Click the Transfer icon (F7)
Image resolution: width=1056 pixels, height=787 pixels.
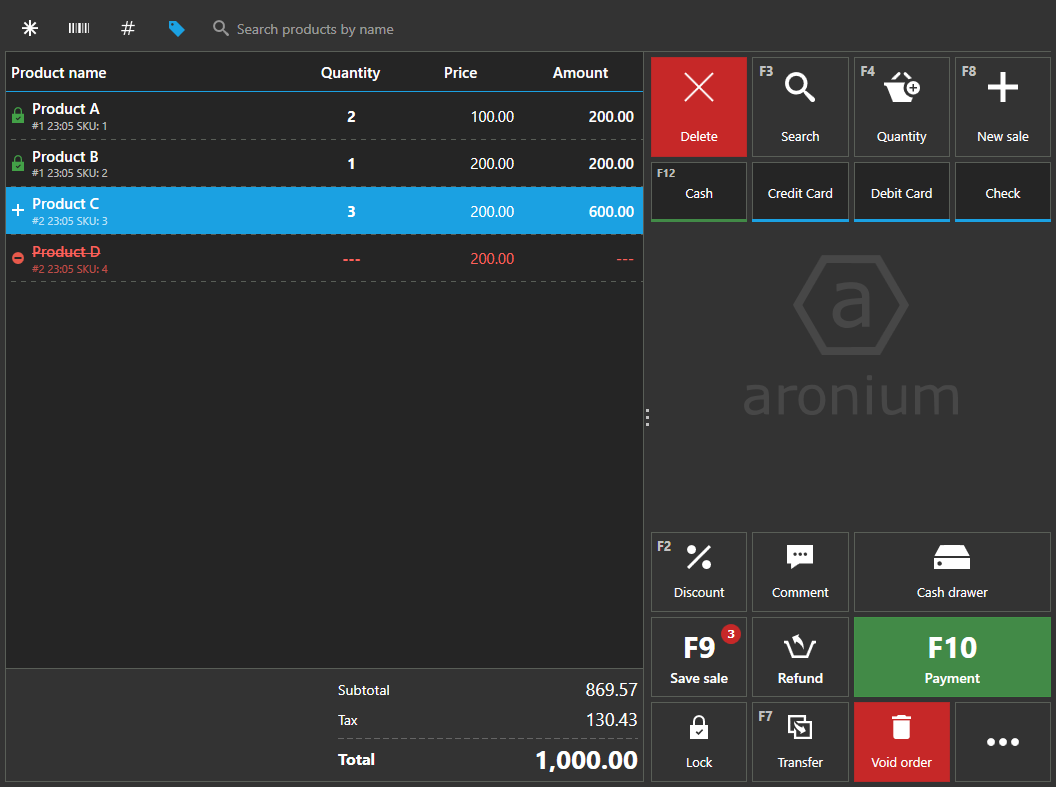point(800,740)
